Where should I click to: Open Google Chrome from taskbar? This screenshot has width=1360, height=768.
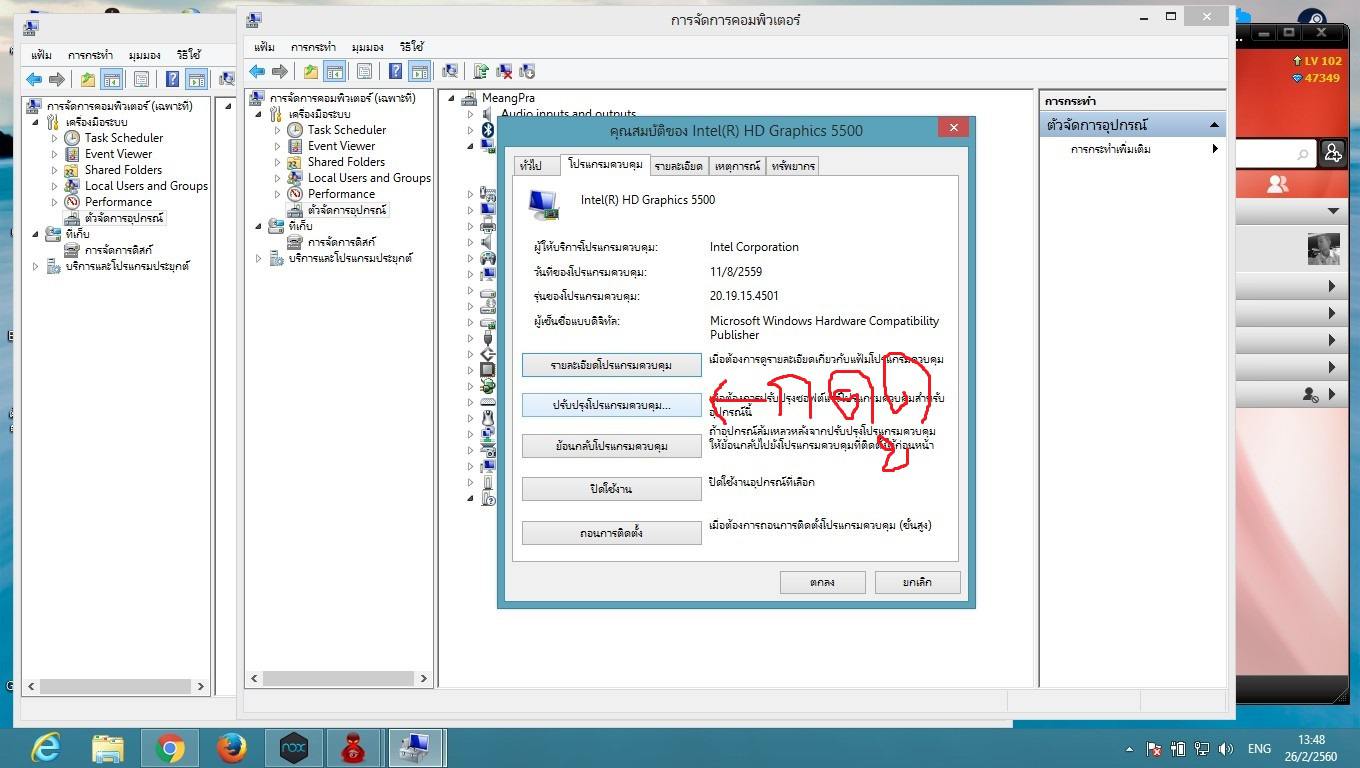pyautogui.click(x=170, y=748)
